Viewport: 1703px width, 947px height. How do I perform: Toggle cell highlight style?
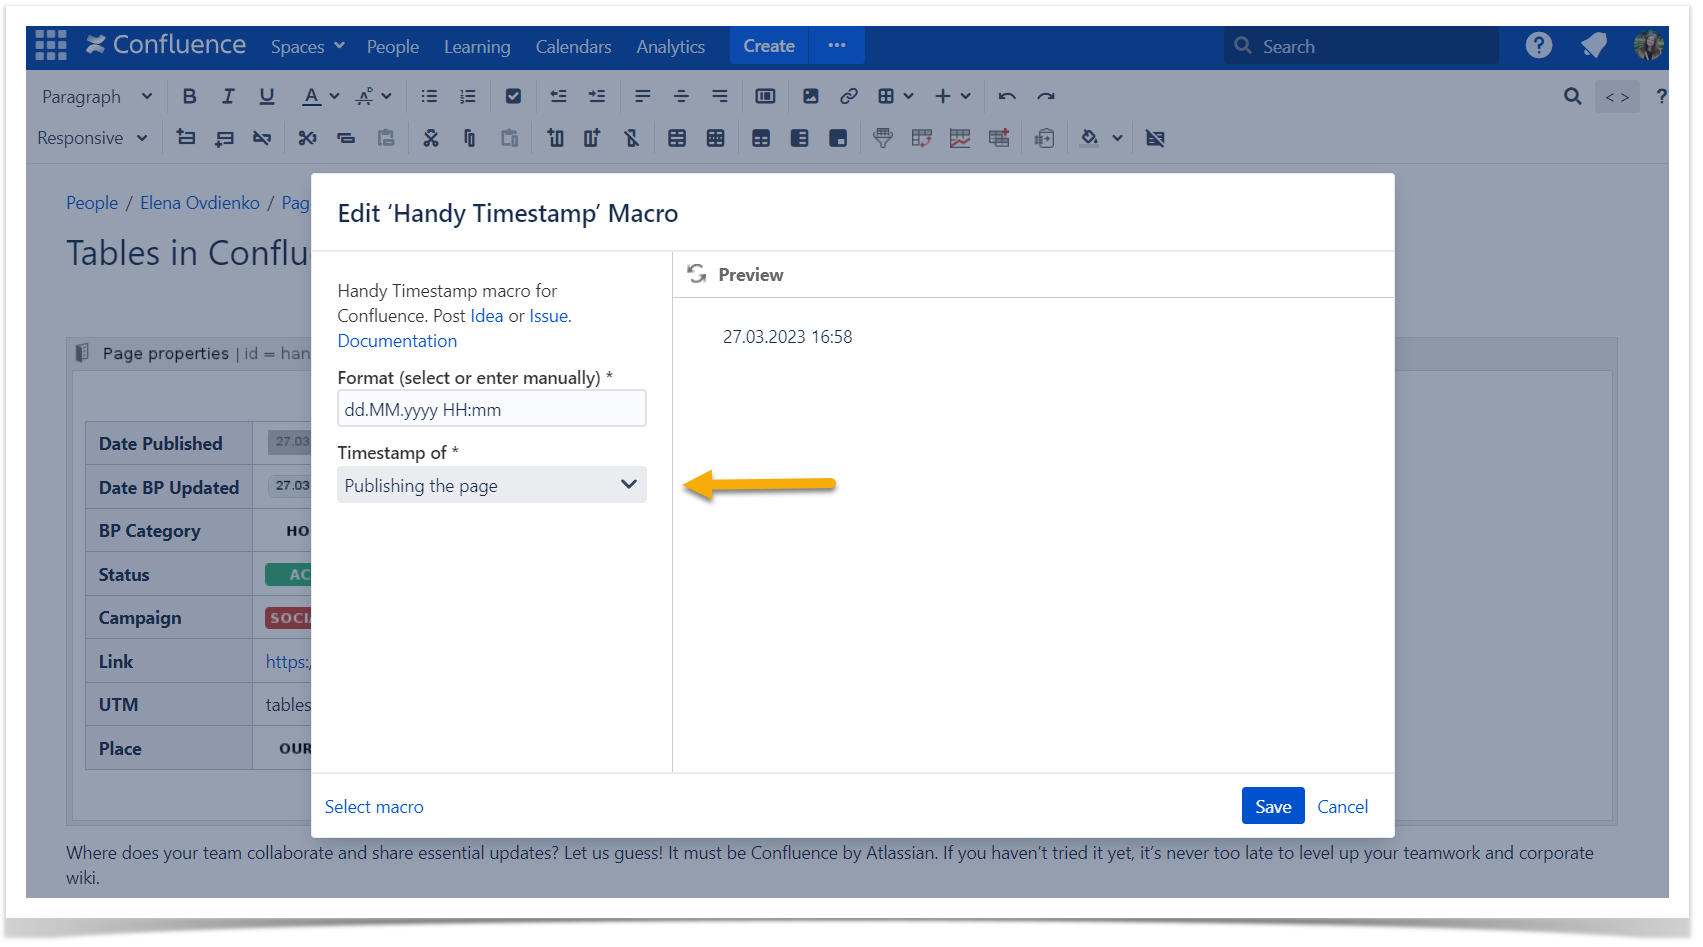pyautogui.click(x=838, y=138)
